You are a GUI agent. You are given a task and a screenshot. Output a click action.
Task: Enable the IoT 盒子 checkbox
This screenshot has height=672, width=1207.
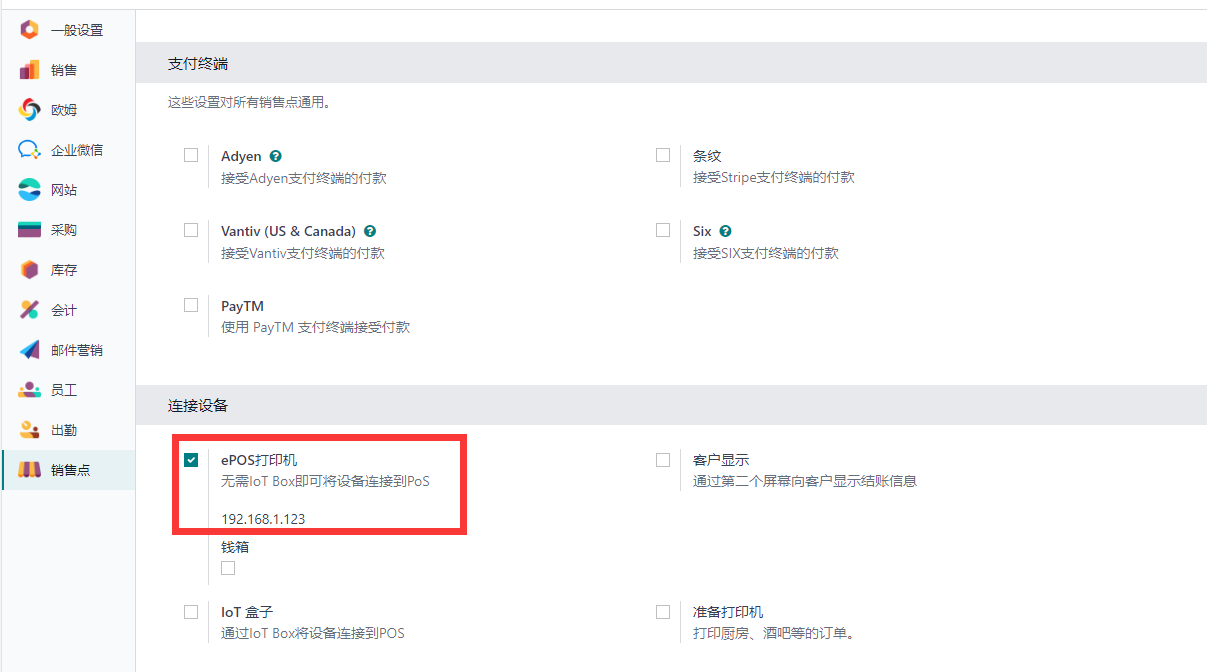[191, 611]
